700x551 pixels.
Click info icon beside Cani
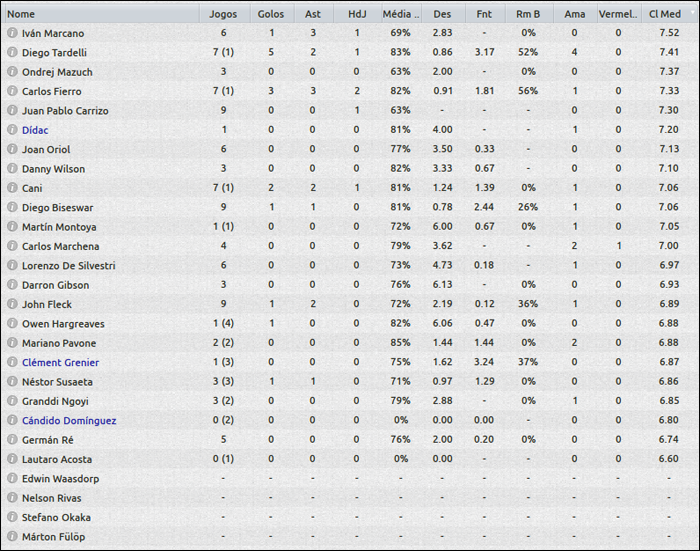click(x=12, y=188)
